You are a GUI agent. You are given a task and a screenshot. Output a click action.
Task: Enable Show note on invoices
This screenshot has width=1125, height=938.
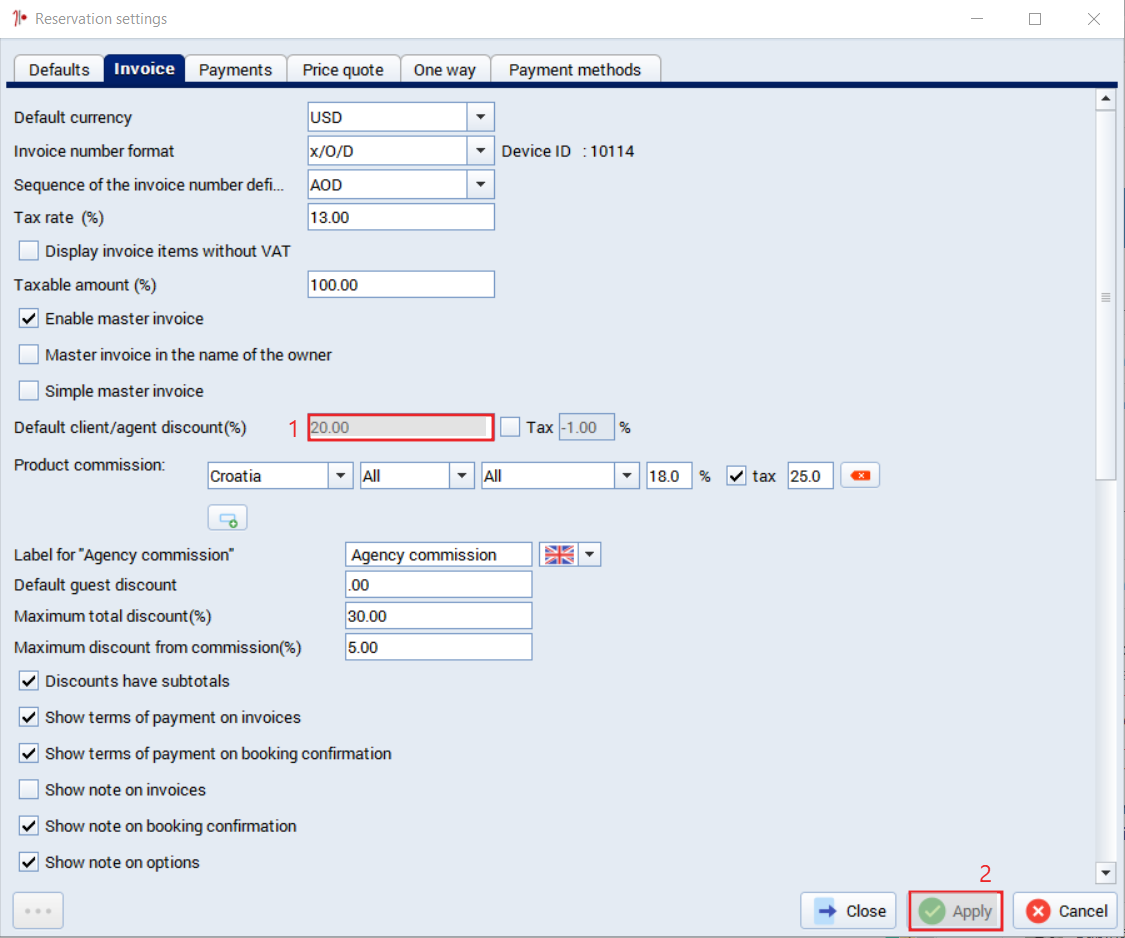point(29,789)
